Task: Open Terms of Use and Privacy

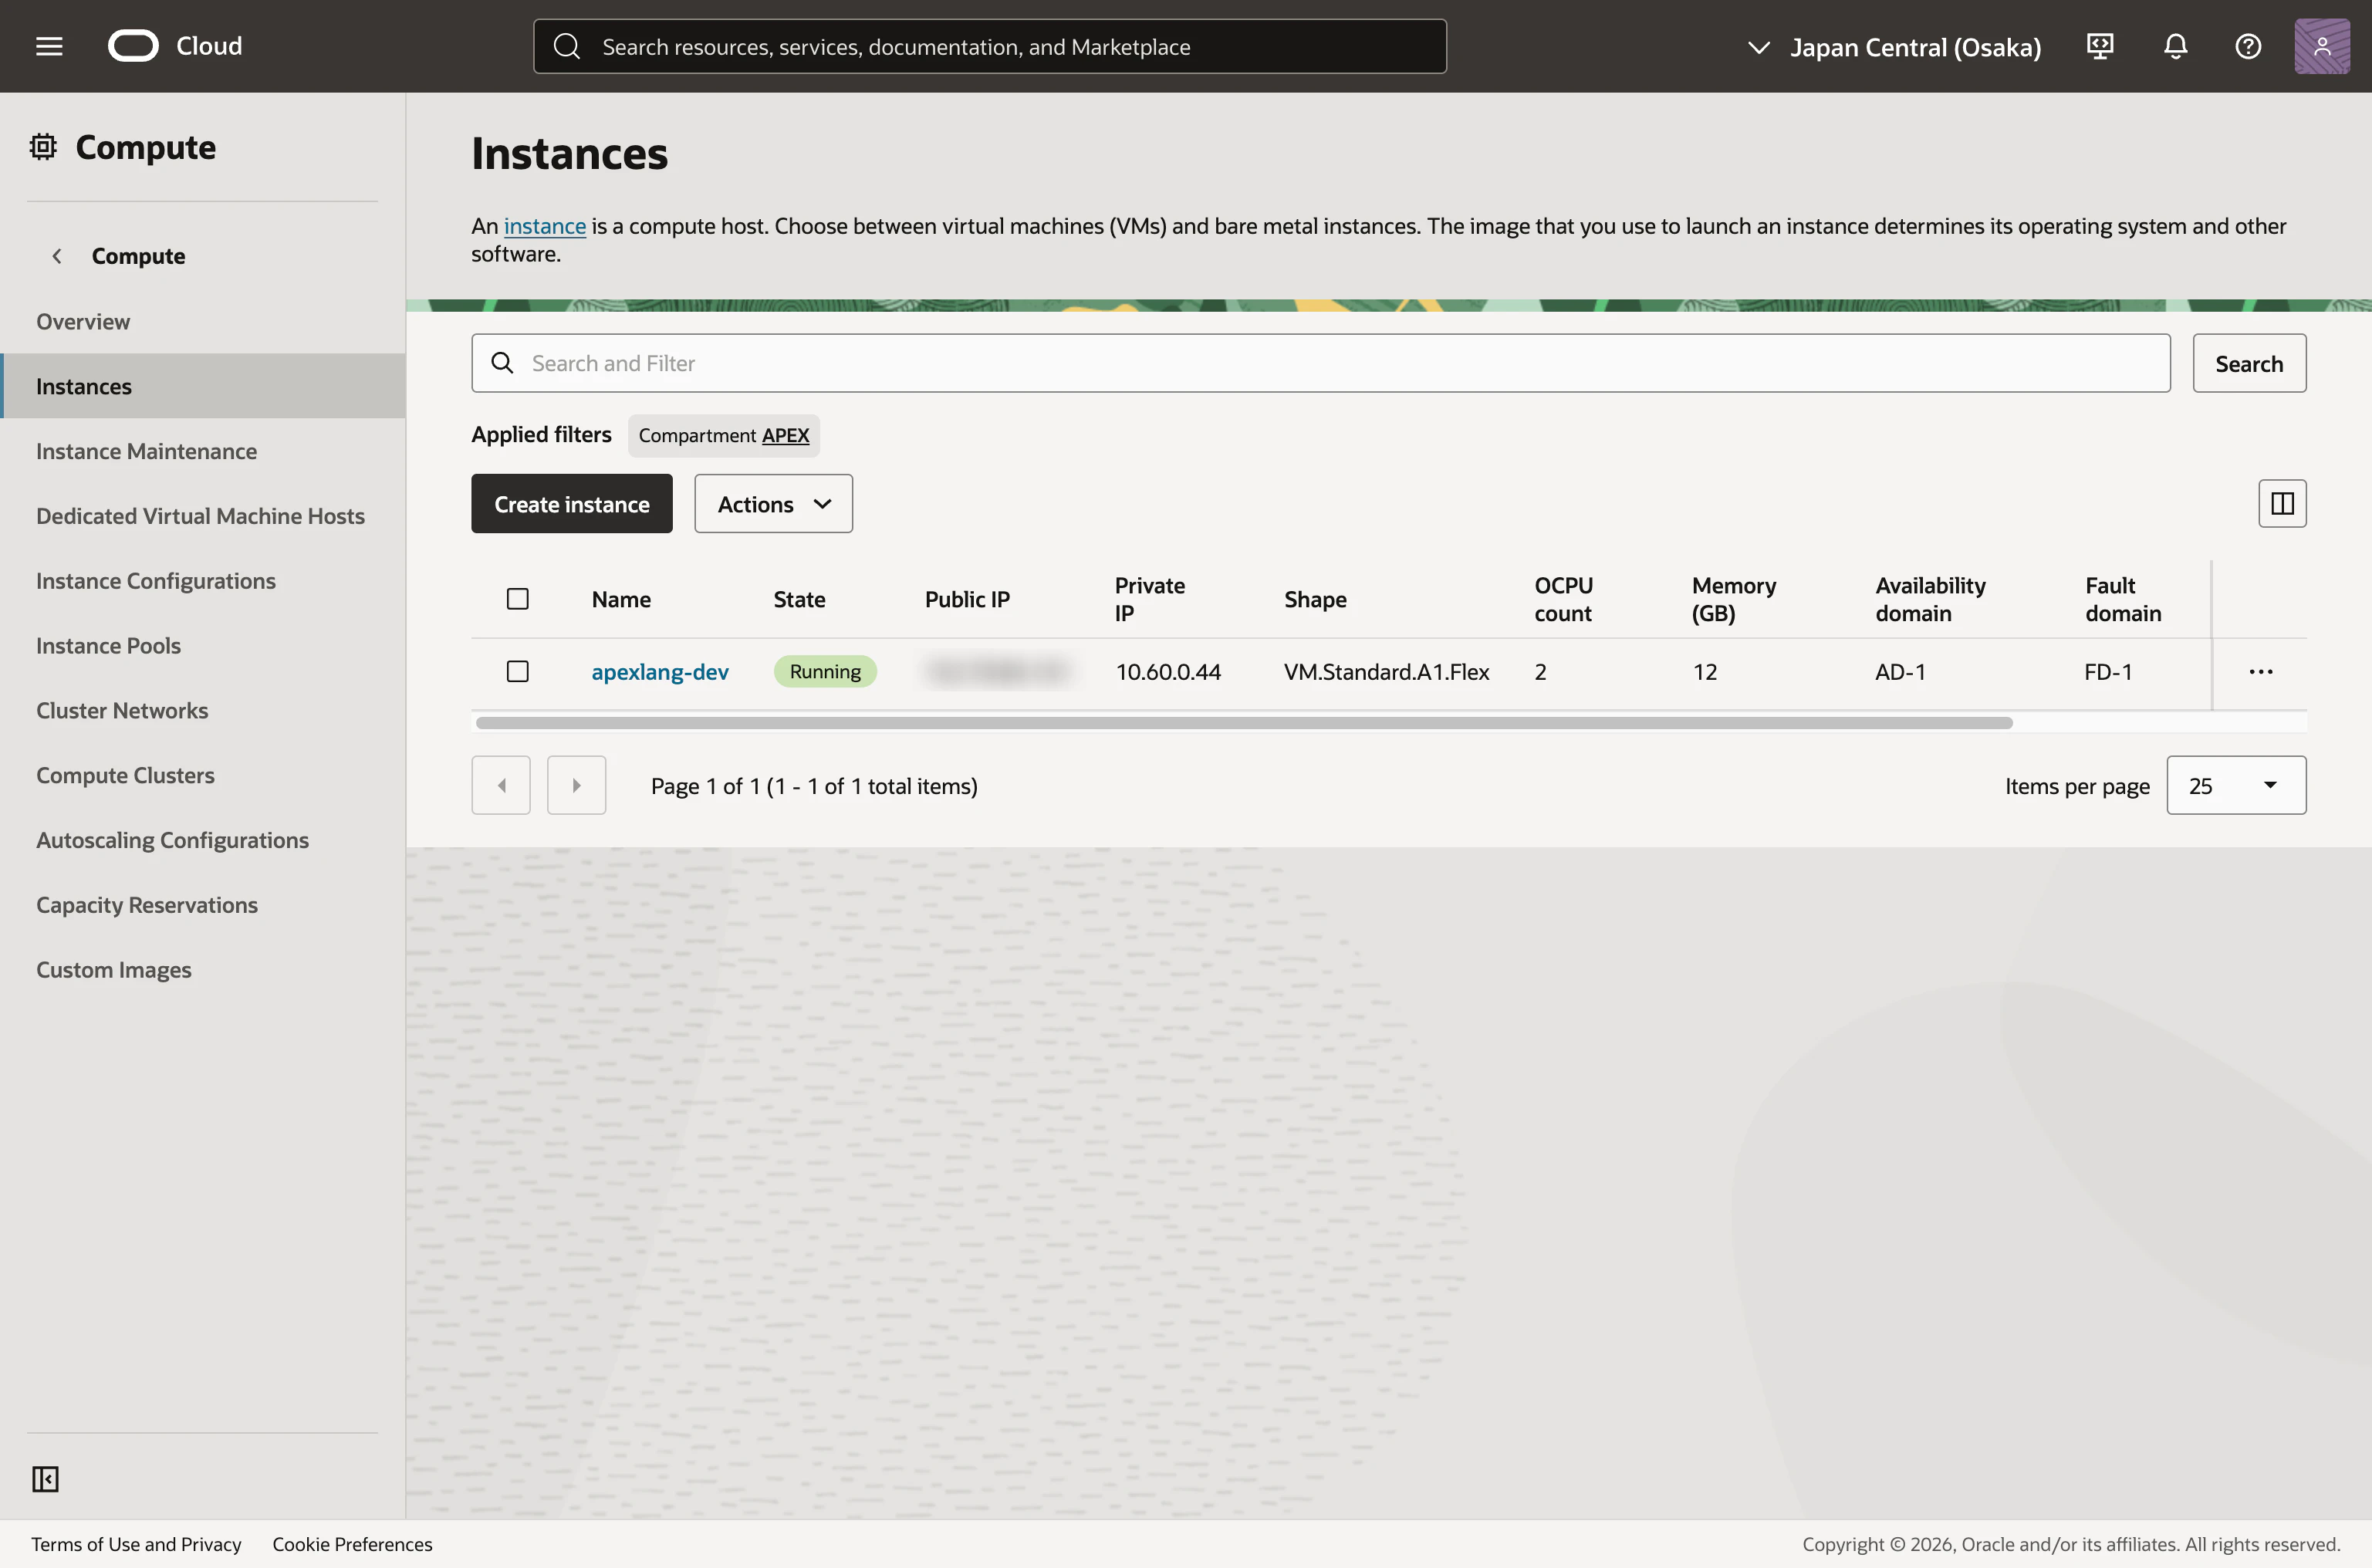Action: pos(136,1544)
